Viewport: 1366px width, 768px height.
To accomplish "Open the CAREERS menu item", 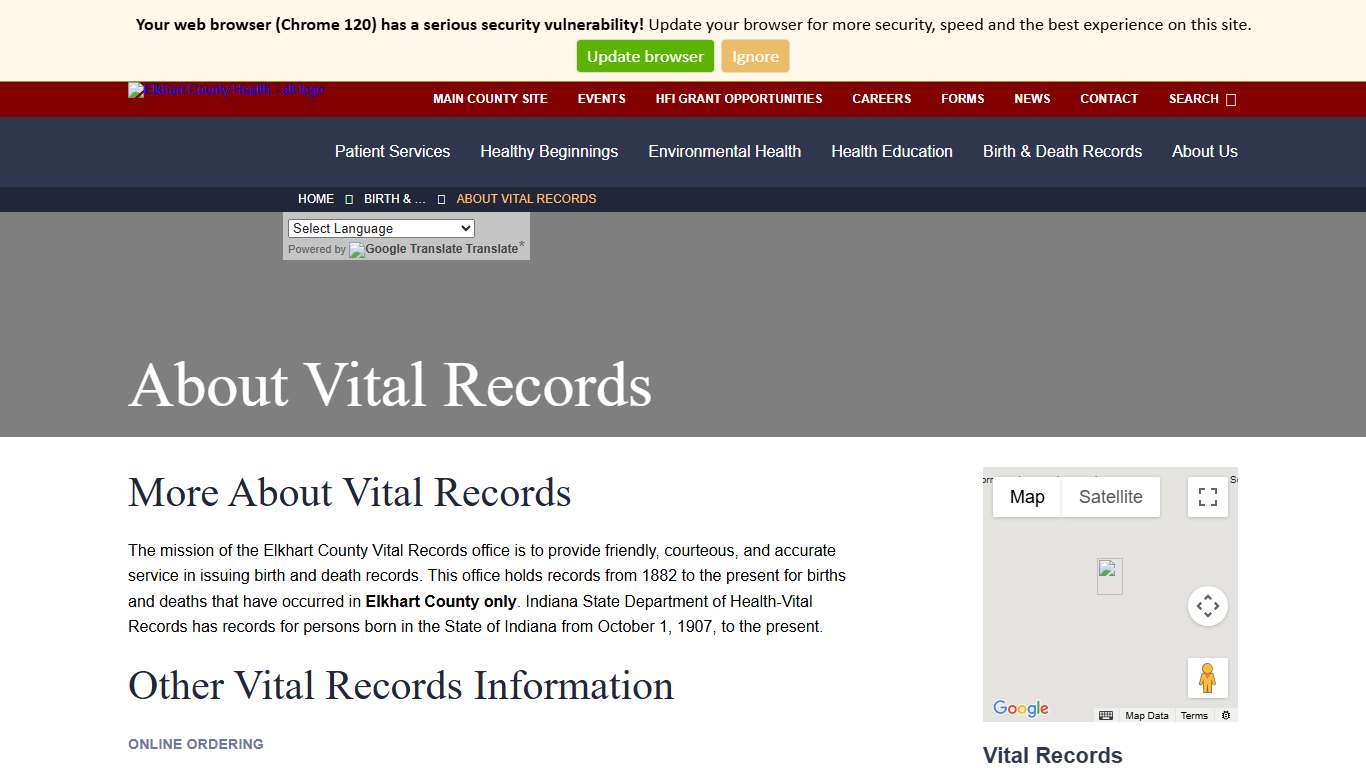I will 881,99.
